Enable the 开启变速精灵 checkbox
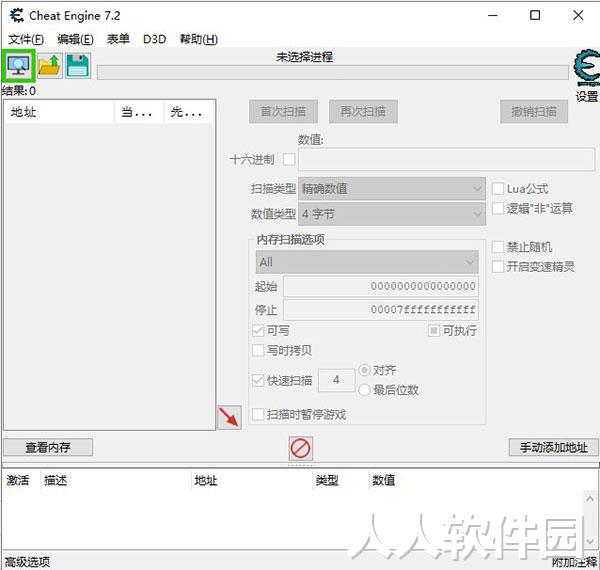The height and width of the screenshot is (570, 600). coord(497,267)
